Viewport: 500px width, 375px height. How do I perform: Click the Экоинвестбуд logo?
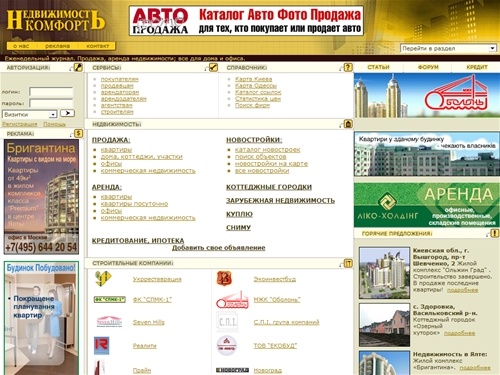pyautogui.click(x=225, y=278)
